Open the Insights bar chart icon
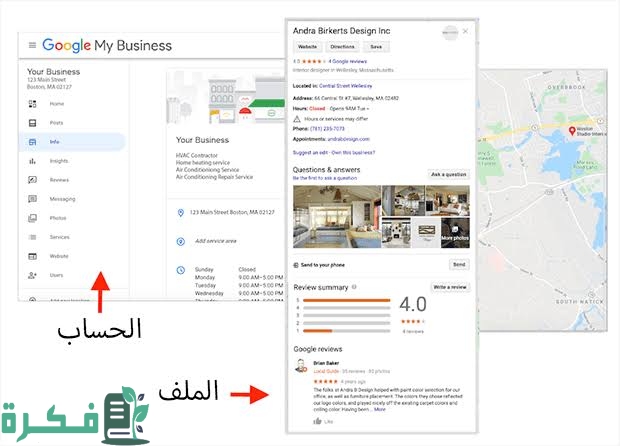Viewport: 620px width, 446px height. tap(33, 161)
